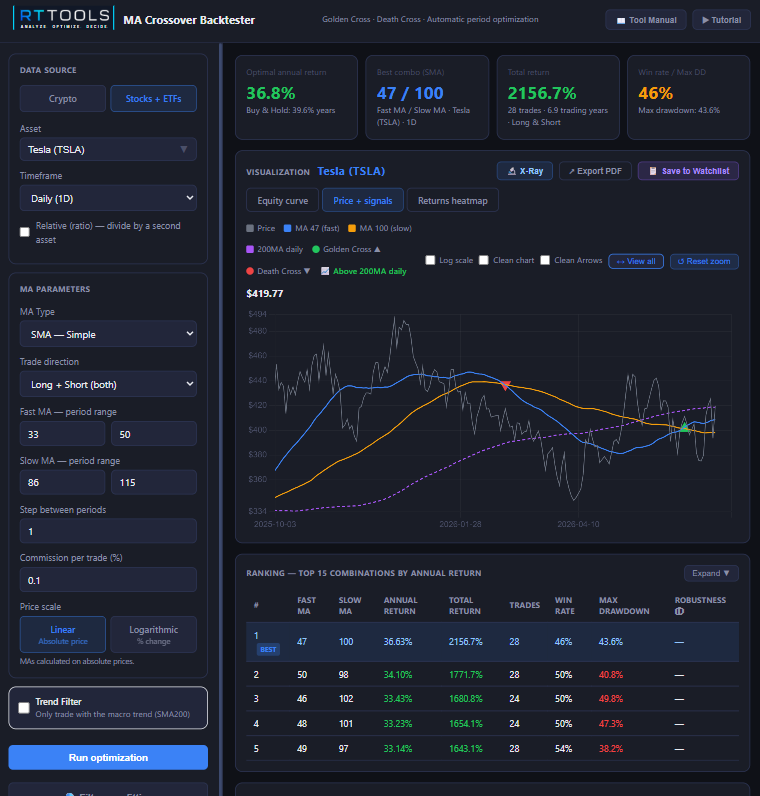The width and height of the screenshot is (760, 796).
Task: Select the Logarithmic price scale
Action: coord(153,635)
